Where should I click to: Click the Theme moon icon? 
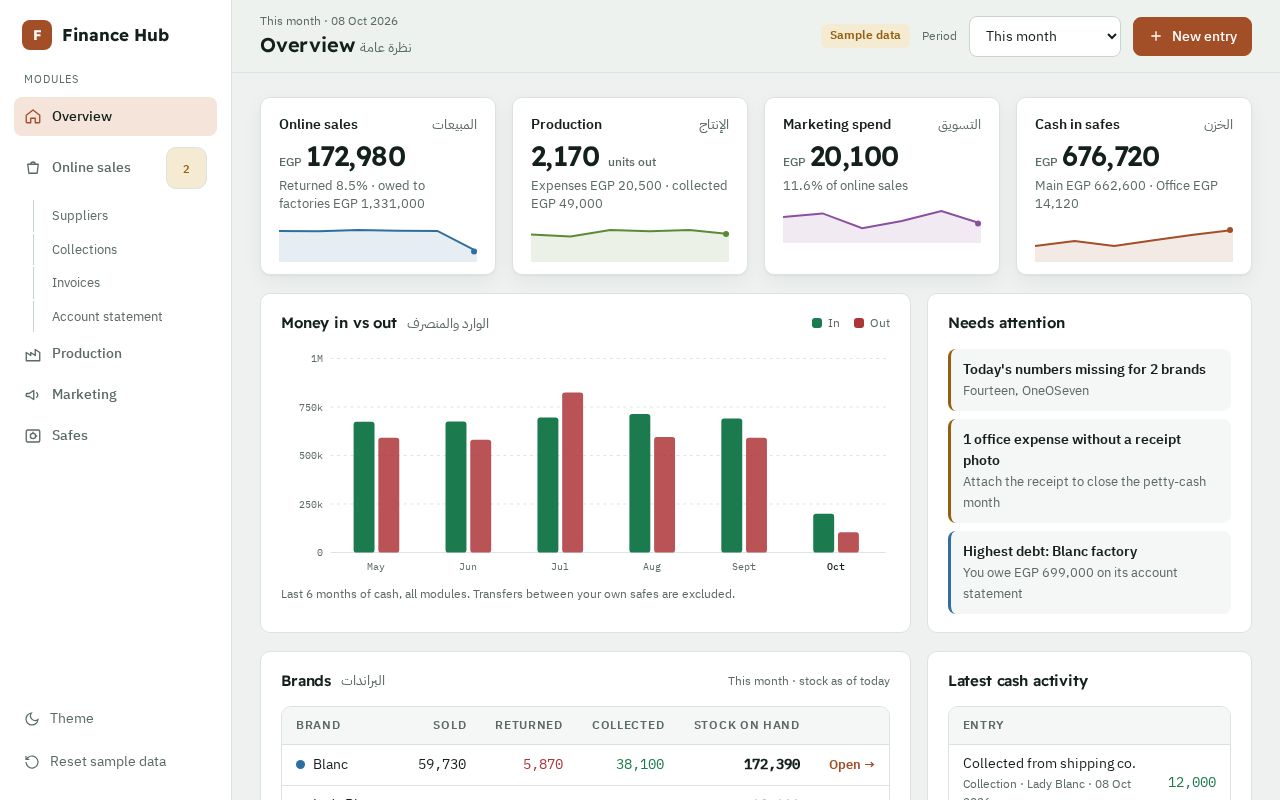click(x=32, y=719)
